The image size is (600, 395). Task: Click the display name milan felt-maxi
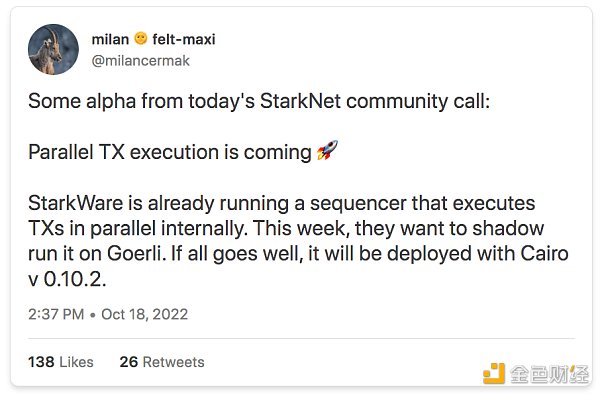pyautogui.click(x=153, y=39)
